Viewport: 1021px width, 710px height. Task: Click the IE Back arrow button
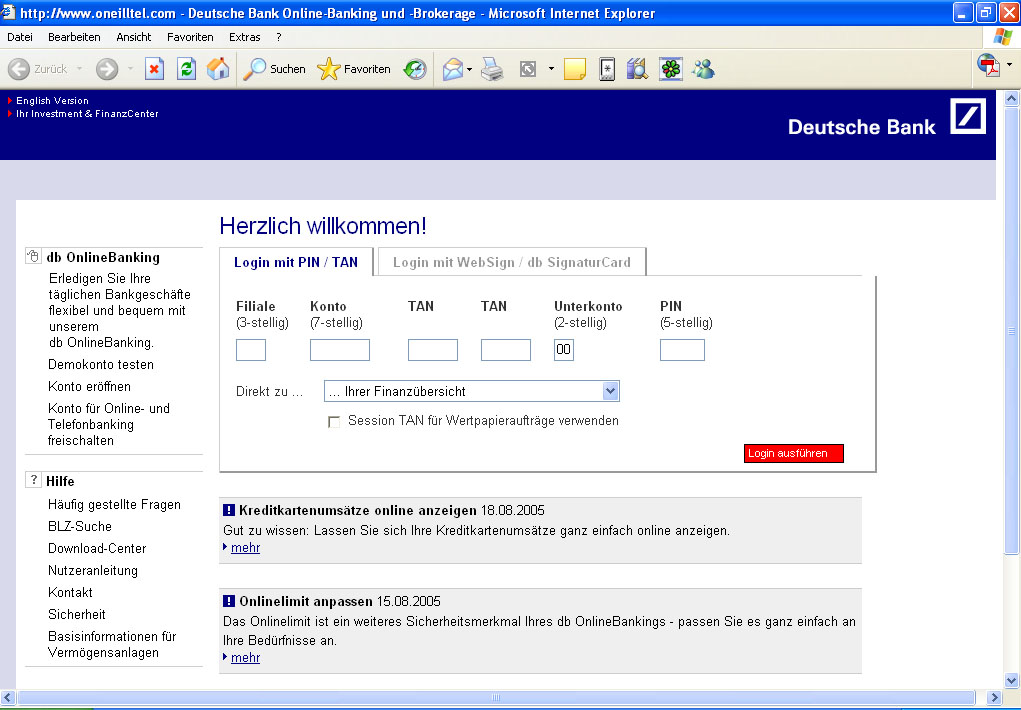19,68
